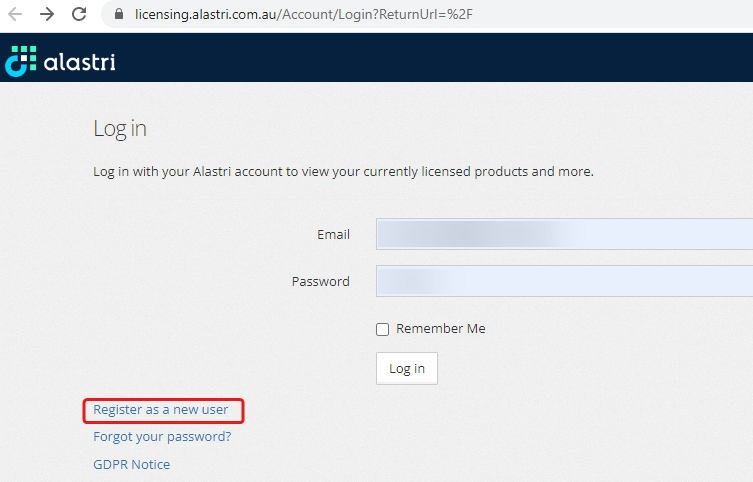Enable the Remember Me checkbox
The image size is (753, 482).
click(x=382, y=329)
